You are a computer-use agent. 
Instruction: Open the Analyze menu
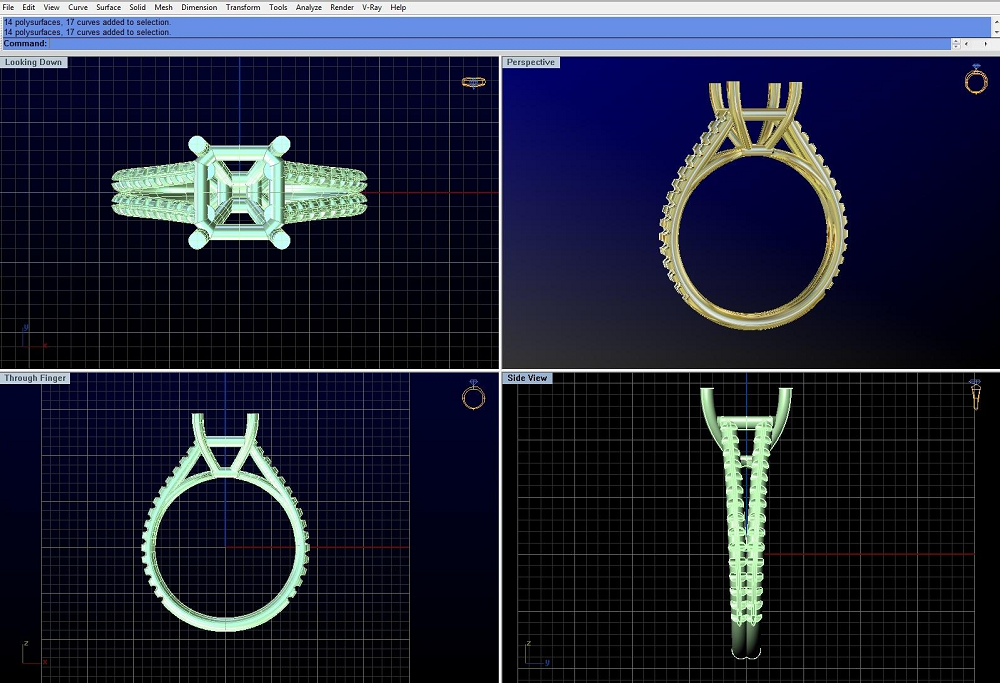pos(309,8)
